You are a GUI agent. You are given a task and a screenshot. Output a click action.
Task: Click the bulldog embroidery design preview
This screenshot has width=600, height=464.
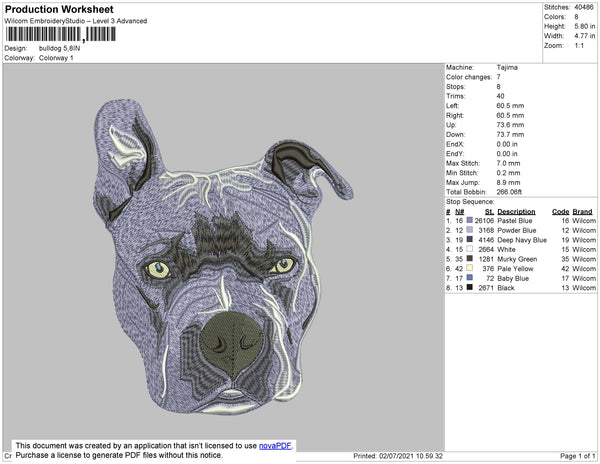[223, 257]
